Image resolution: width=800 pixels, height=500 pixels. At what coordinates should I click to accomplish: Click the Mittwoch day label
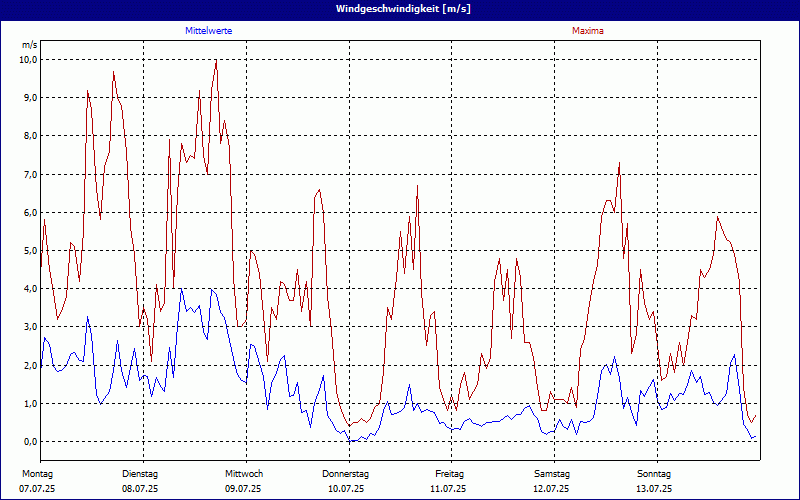[x=244, y=473]
